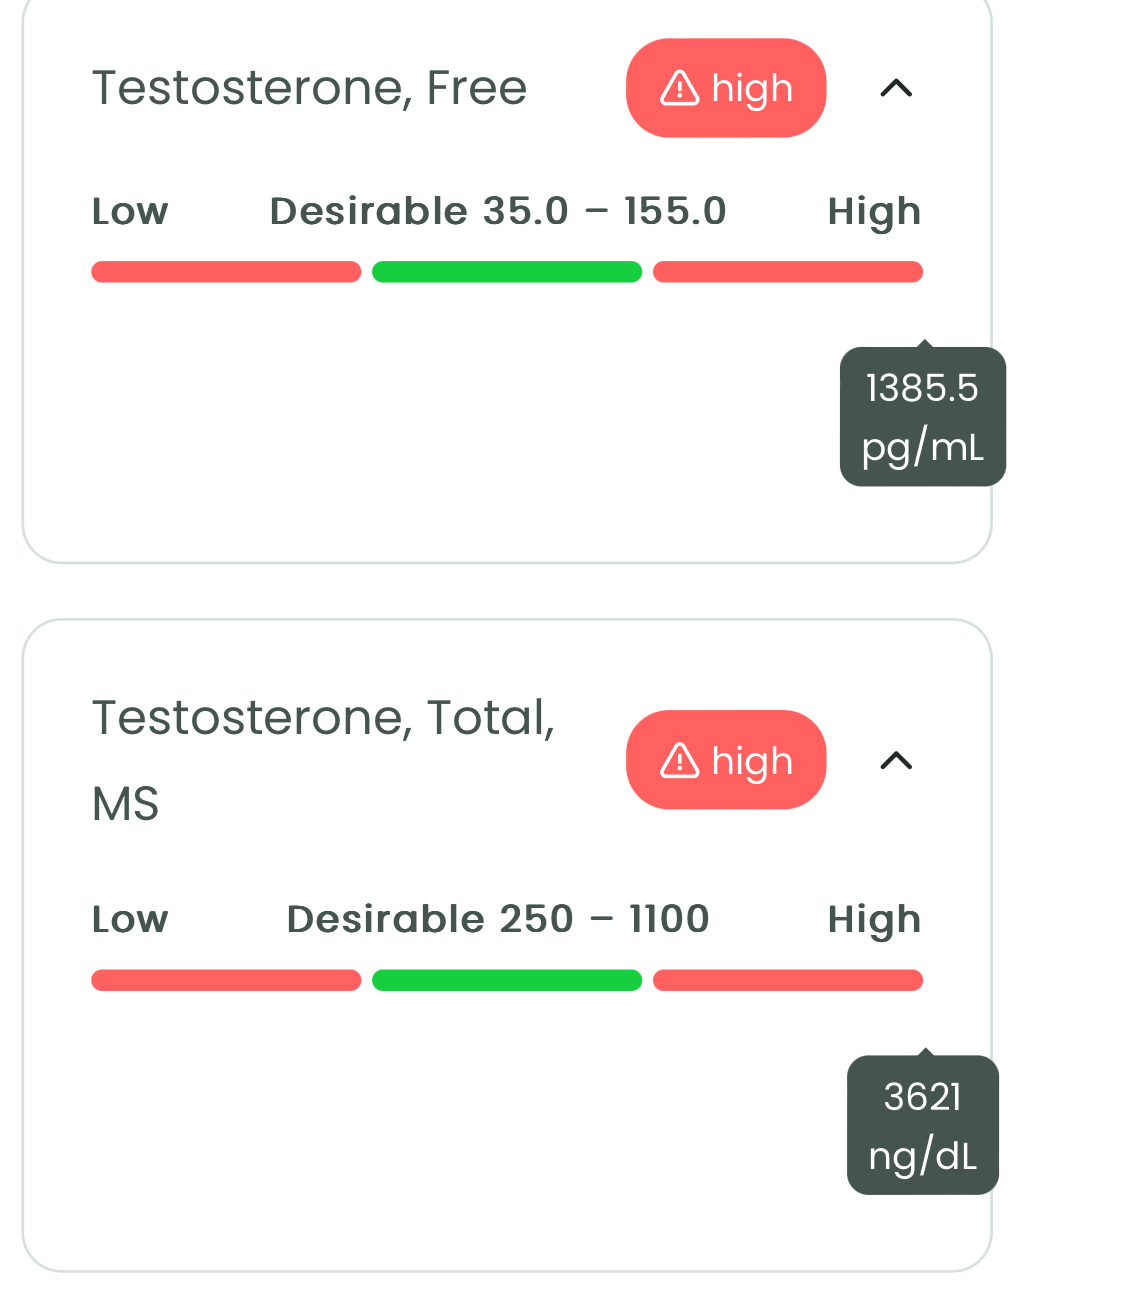The image size is (1139, 1306).
Task: Click the Low label on Free testosterone
Action: tap(130, 211)
